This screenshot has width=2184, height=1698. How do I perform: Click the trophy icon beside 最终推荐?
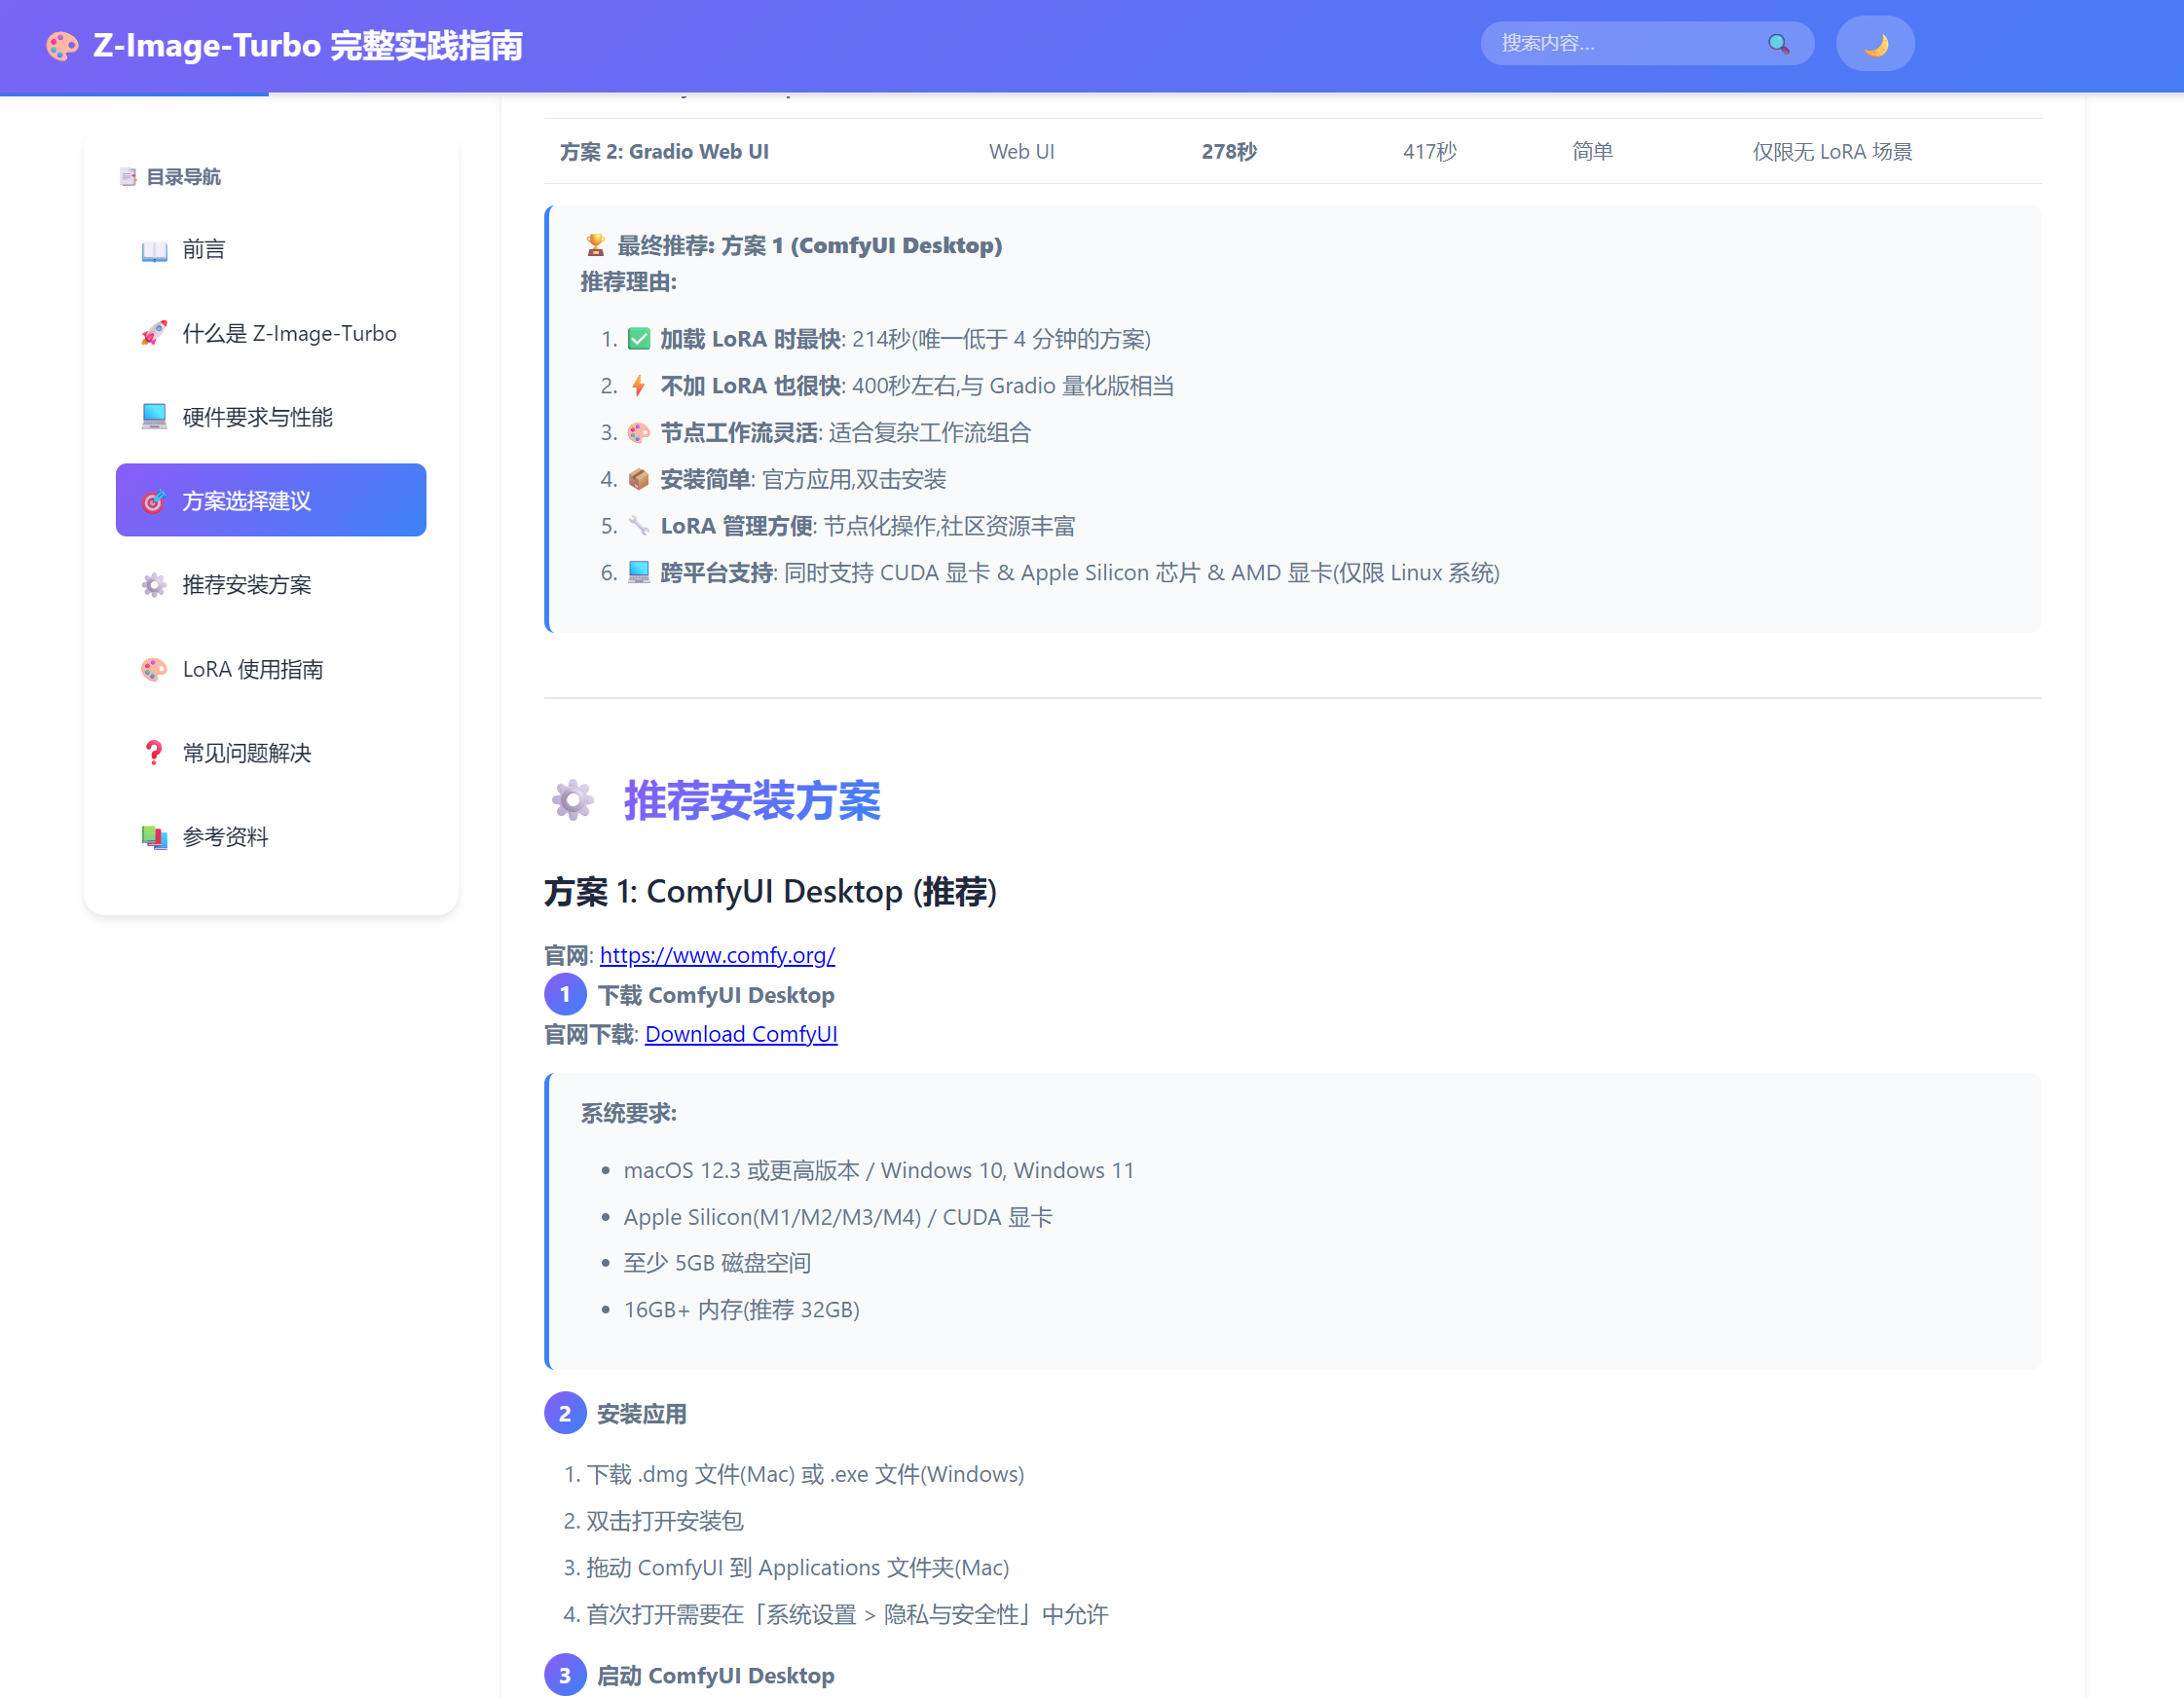tap(595, 245)
